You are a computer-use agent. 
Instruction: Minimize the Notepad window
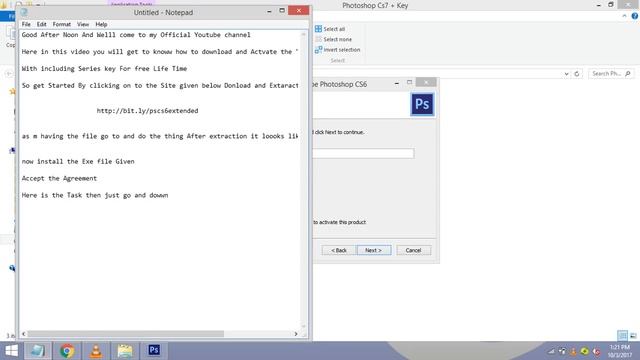coord(269,11)
